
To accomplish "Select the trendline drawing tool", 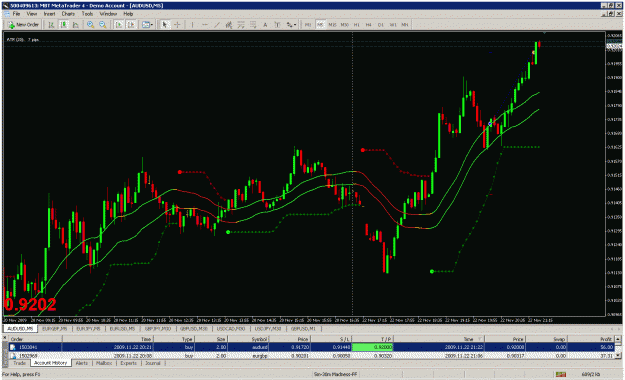I will pos(216,25).
